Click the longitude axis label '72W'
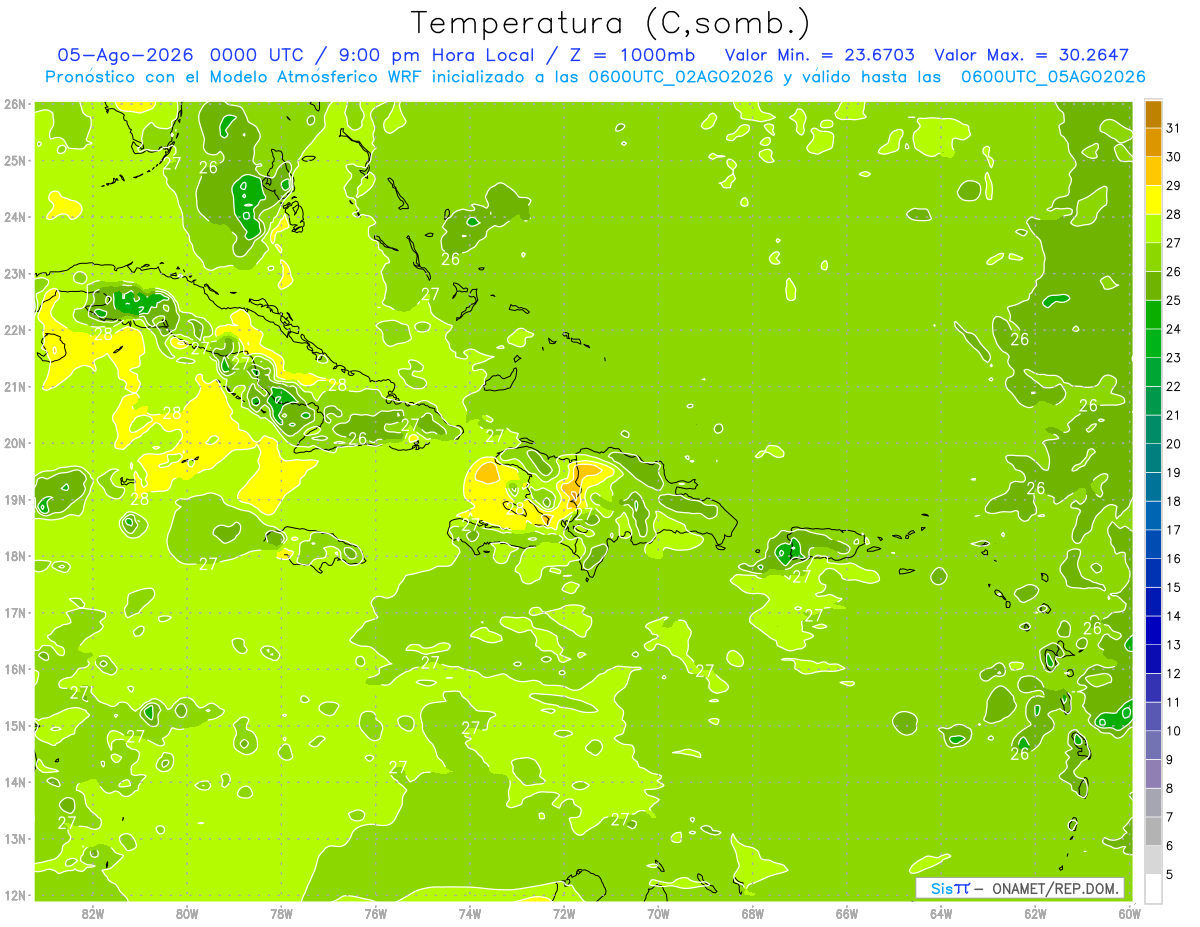Image resolution: width=1200 pixels, height=927 pixels. tap(564, 914)
